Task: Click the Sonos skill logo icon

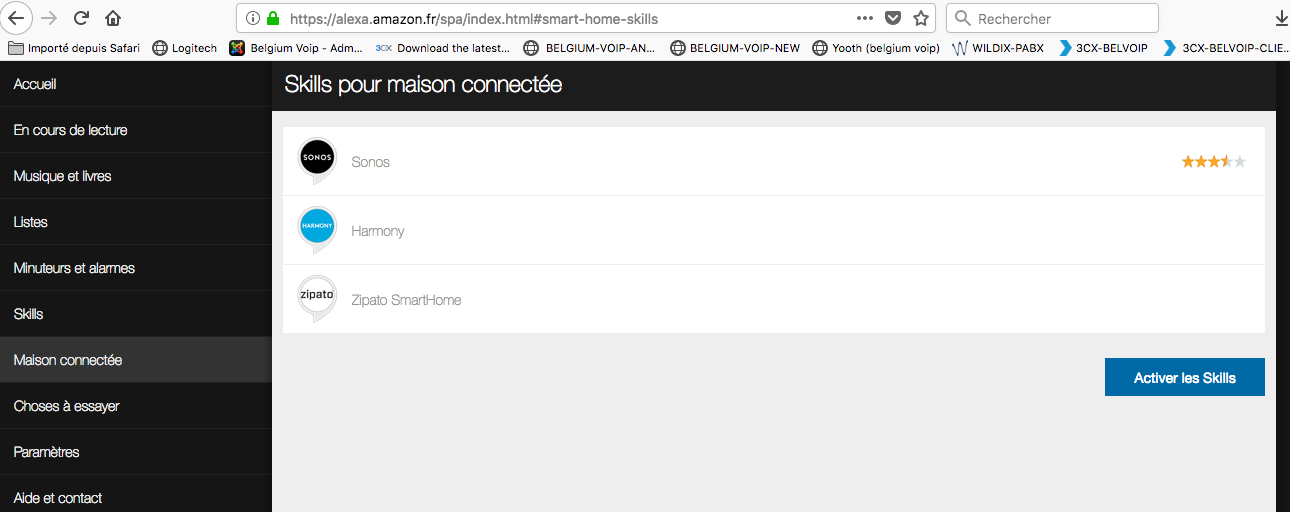Action: pos(318,159)
